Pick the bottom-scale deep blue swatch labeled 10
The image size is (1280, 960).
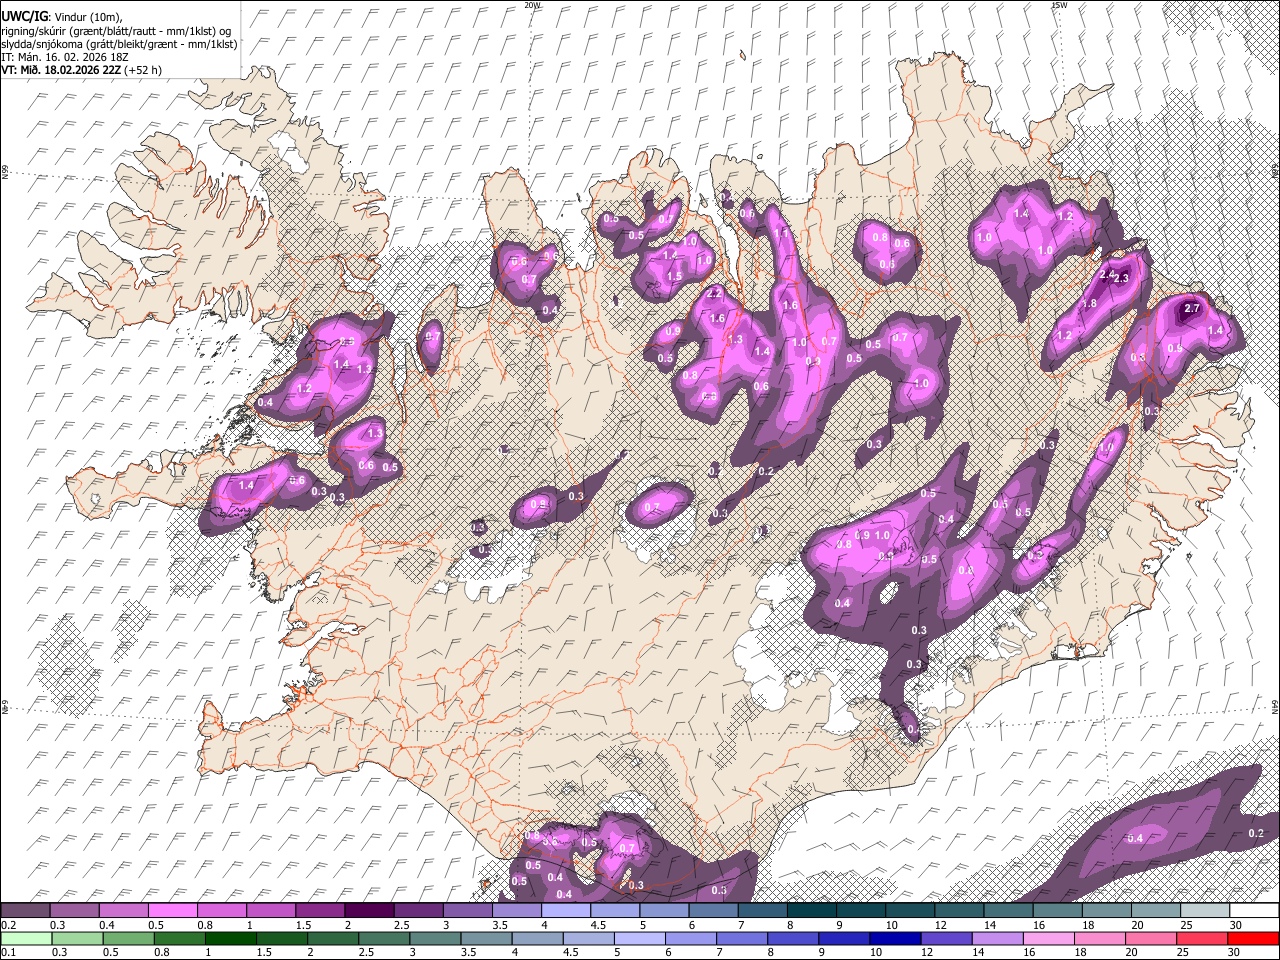point(895,938)
